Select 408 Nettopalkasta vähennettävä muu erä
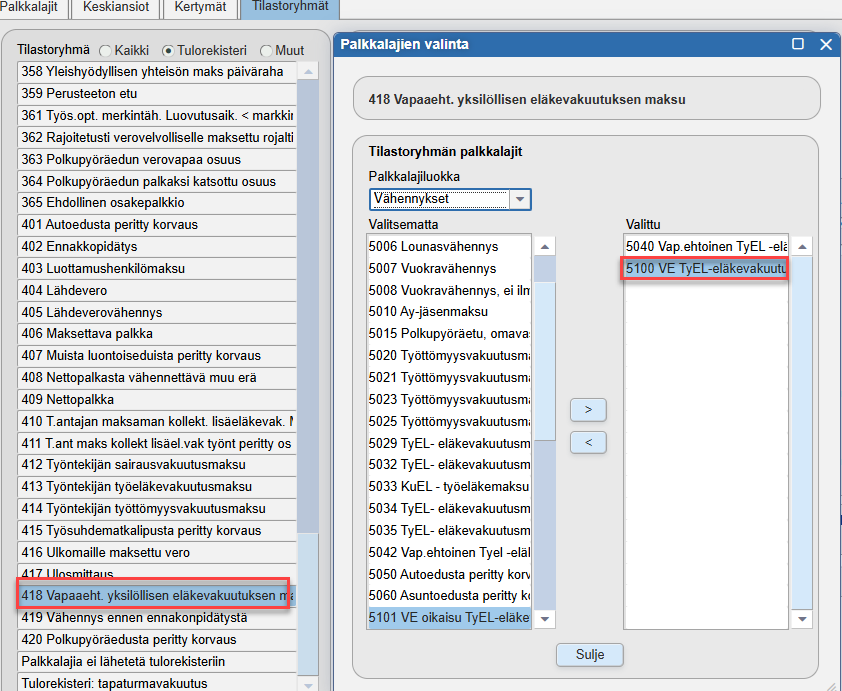The height and width of the screenshot is (691, 842). pyautogui.click(x=157, y=377)
